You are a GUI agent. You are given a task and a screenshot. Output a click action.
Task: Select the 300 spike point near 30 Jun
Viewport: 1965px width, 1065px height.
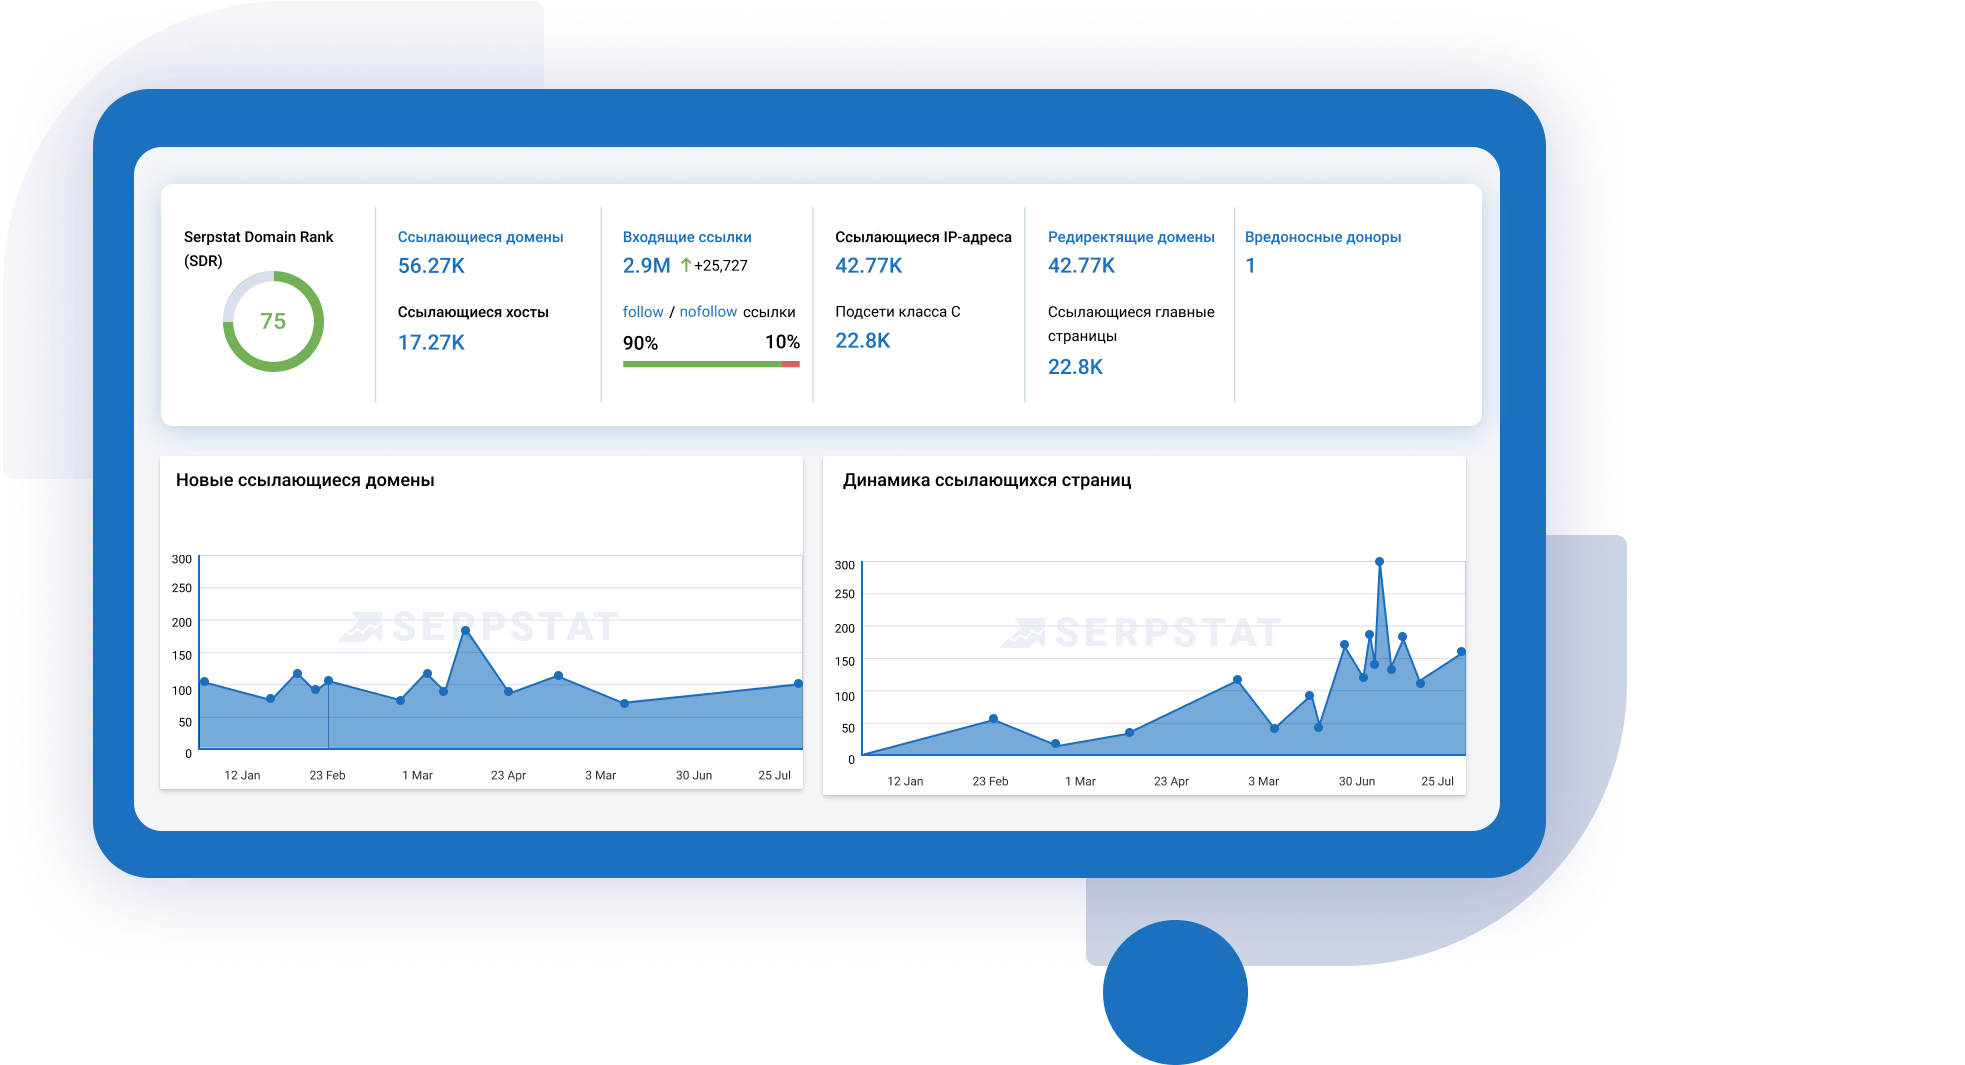point(1380,561)
